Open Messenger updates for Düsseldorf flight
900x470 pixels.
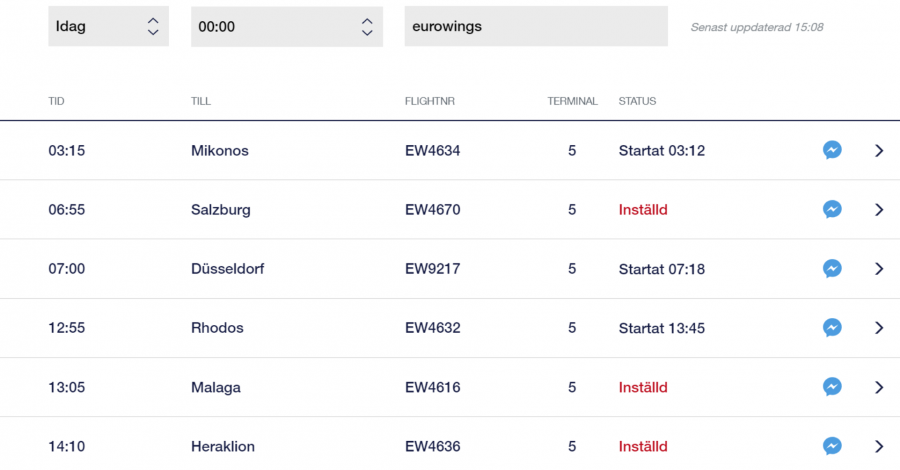pyautogui.click(x=831, y=269)
